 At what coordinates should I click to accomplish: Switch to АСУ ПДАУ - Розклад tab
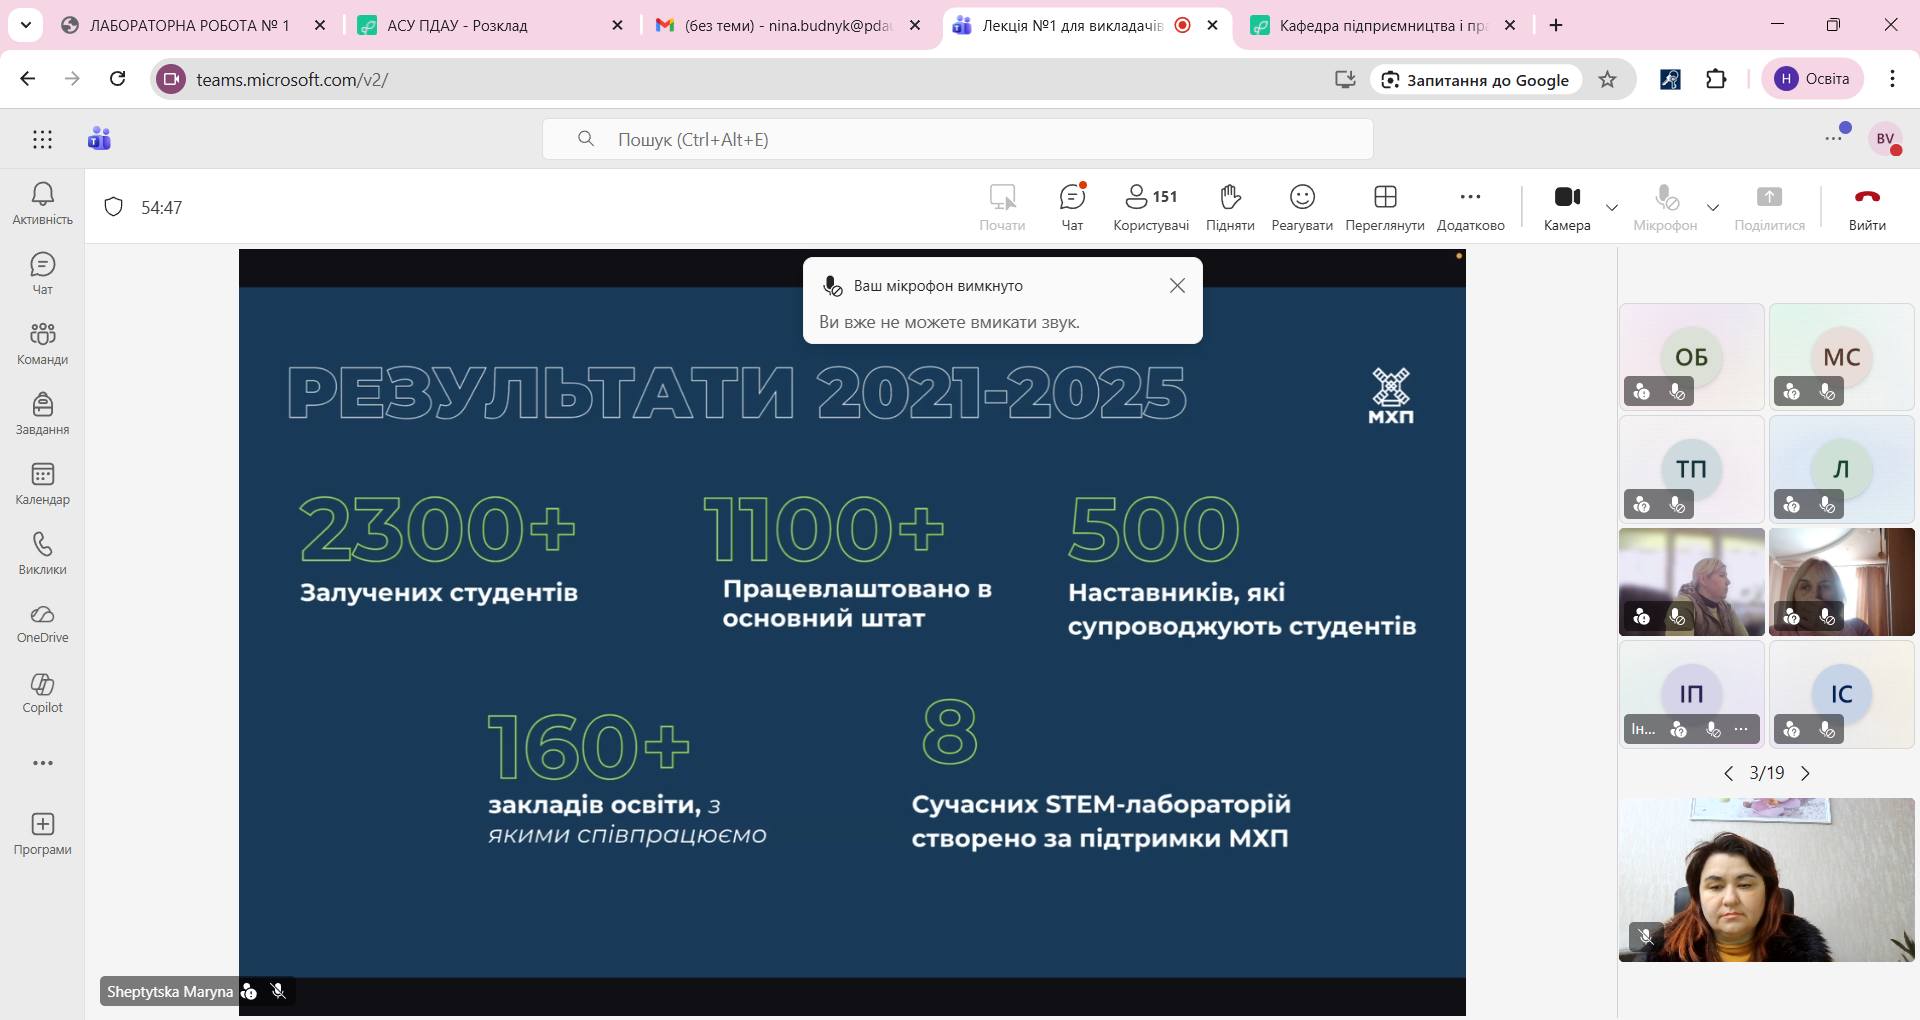coord(457,26)
